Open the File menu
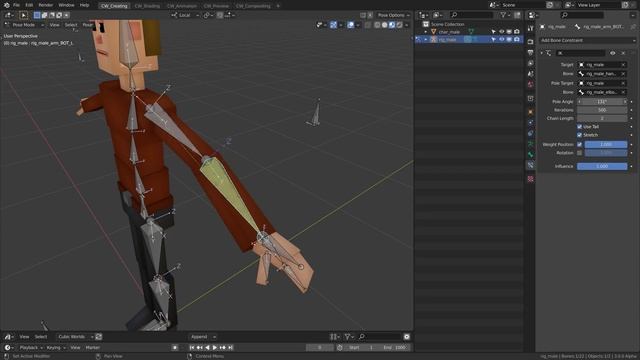This screenshot has width=640, height=360. pos(16,5)
